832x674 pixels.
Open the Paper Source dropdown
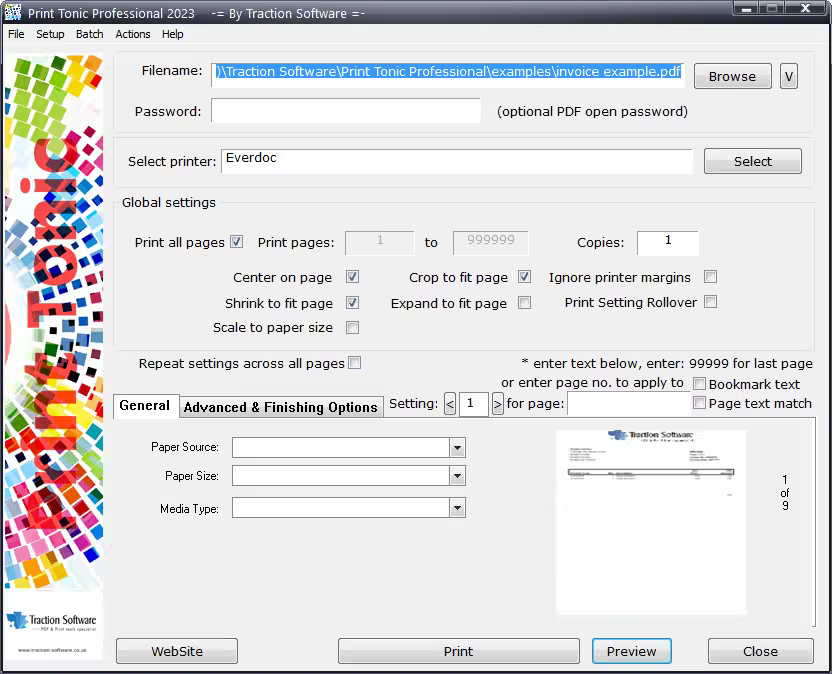point(457,447)
